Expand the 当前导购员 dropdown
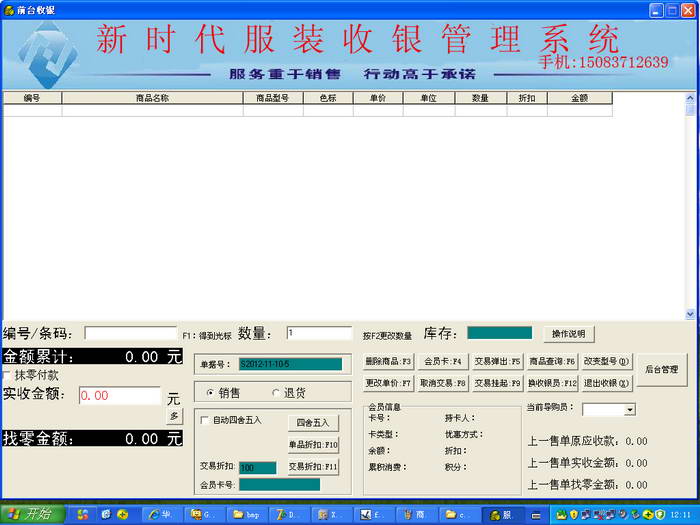 (629, 409)
